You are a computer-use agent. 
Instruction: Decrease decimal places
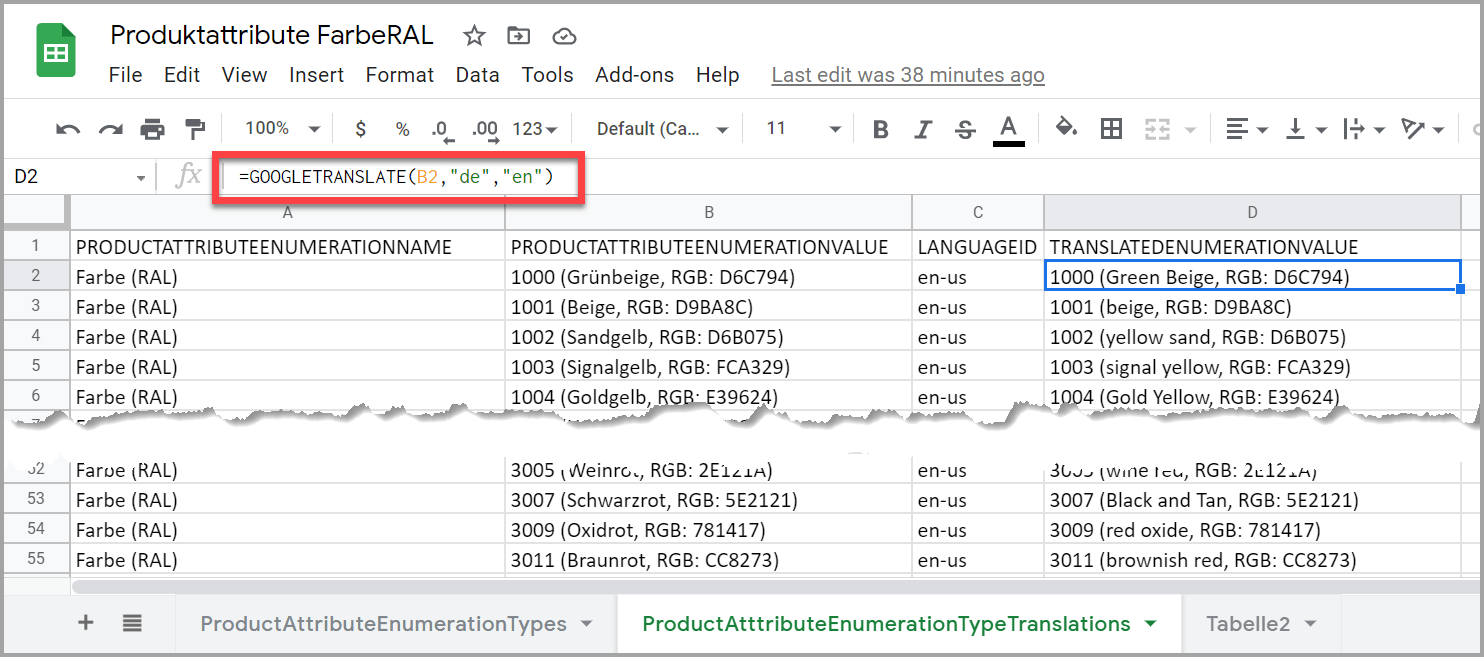[442, 129]
